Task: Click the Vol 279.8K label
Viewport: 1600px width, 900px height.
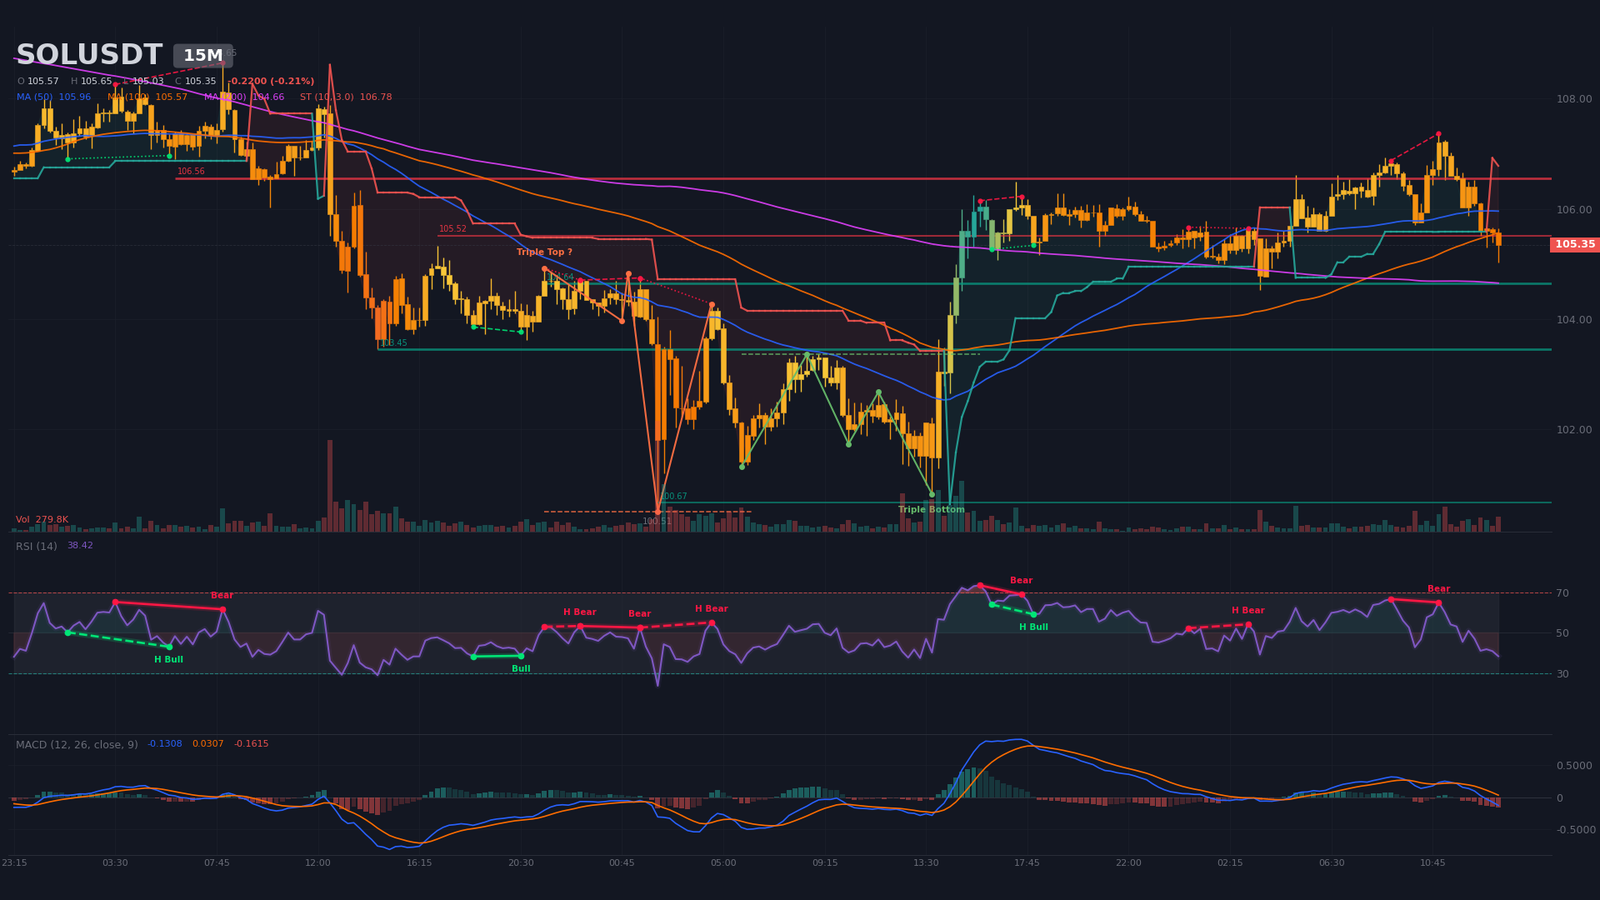Action: 42,520
